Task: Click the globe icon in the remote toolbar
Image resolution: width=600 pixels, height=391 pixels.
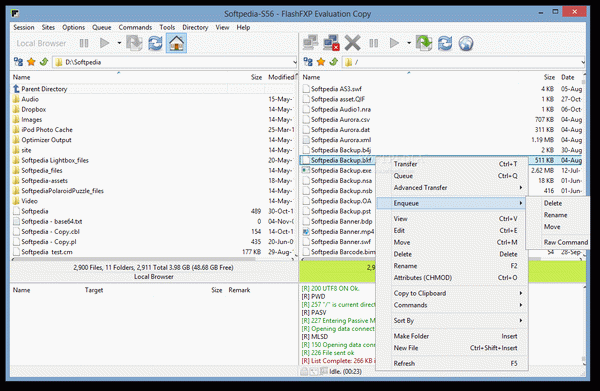Action: click(466, 43)
